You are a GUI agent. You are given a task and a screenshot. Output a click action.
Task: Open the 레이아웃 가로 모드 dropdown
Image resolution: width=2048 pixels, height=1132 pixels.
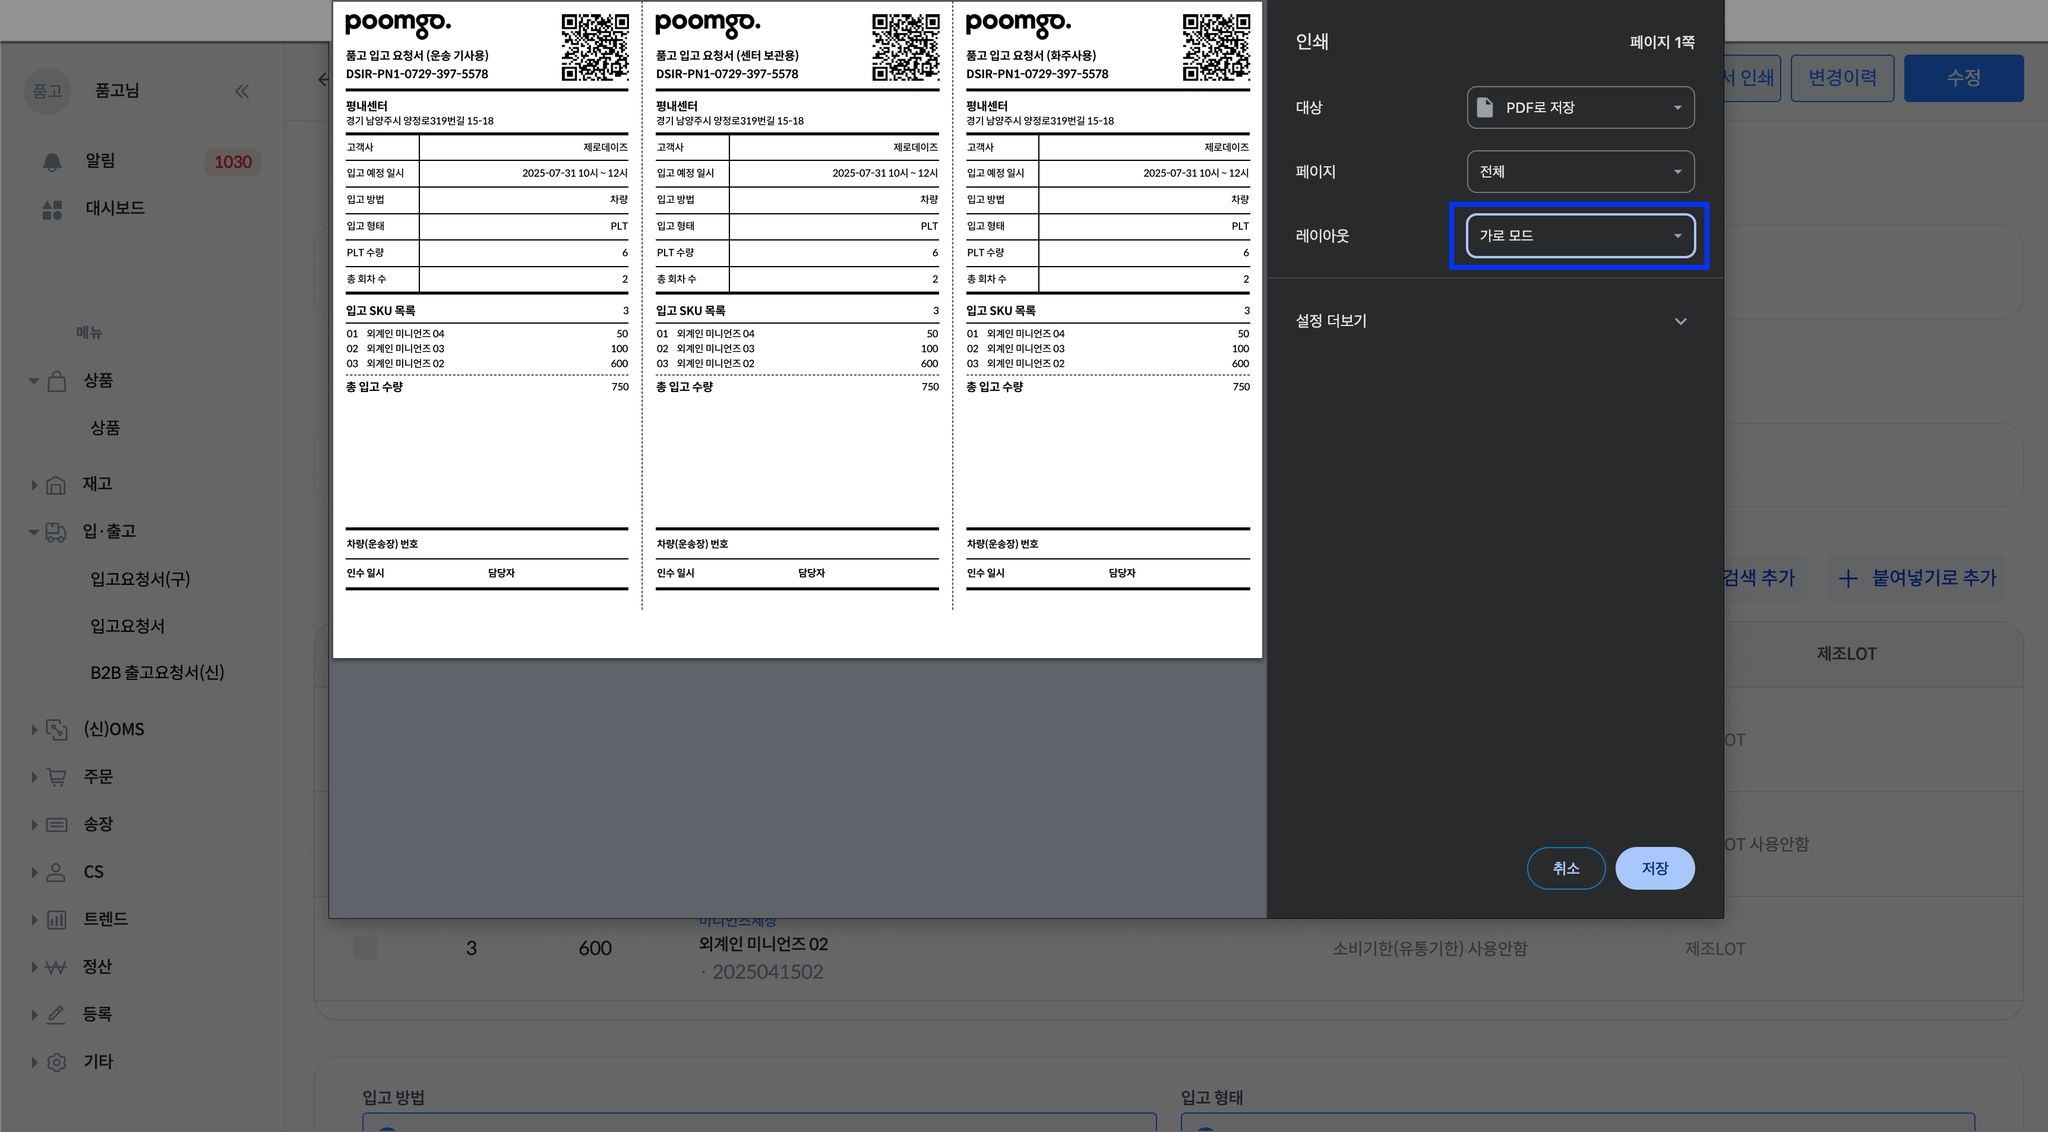pyautogui.click(x=1580, y=236)
